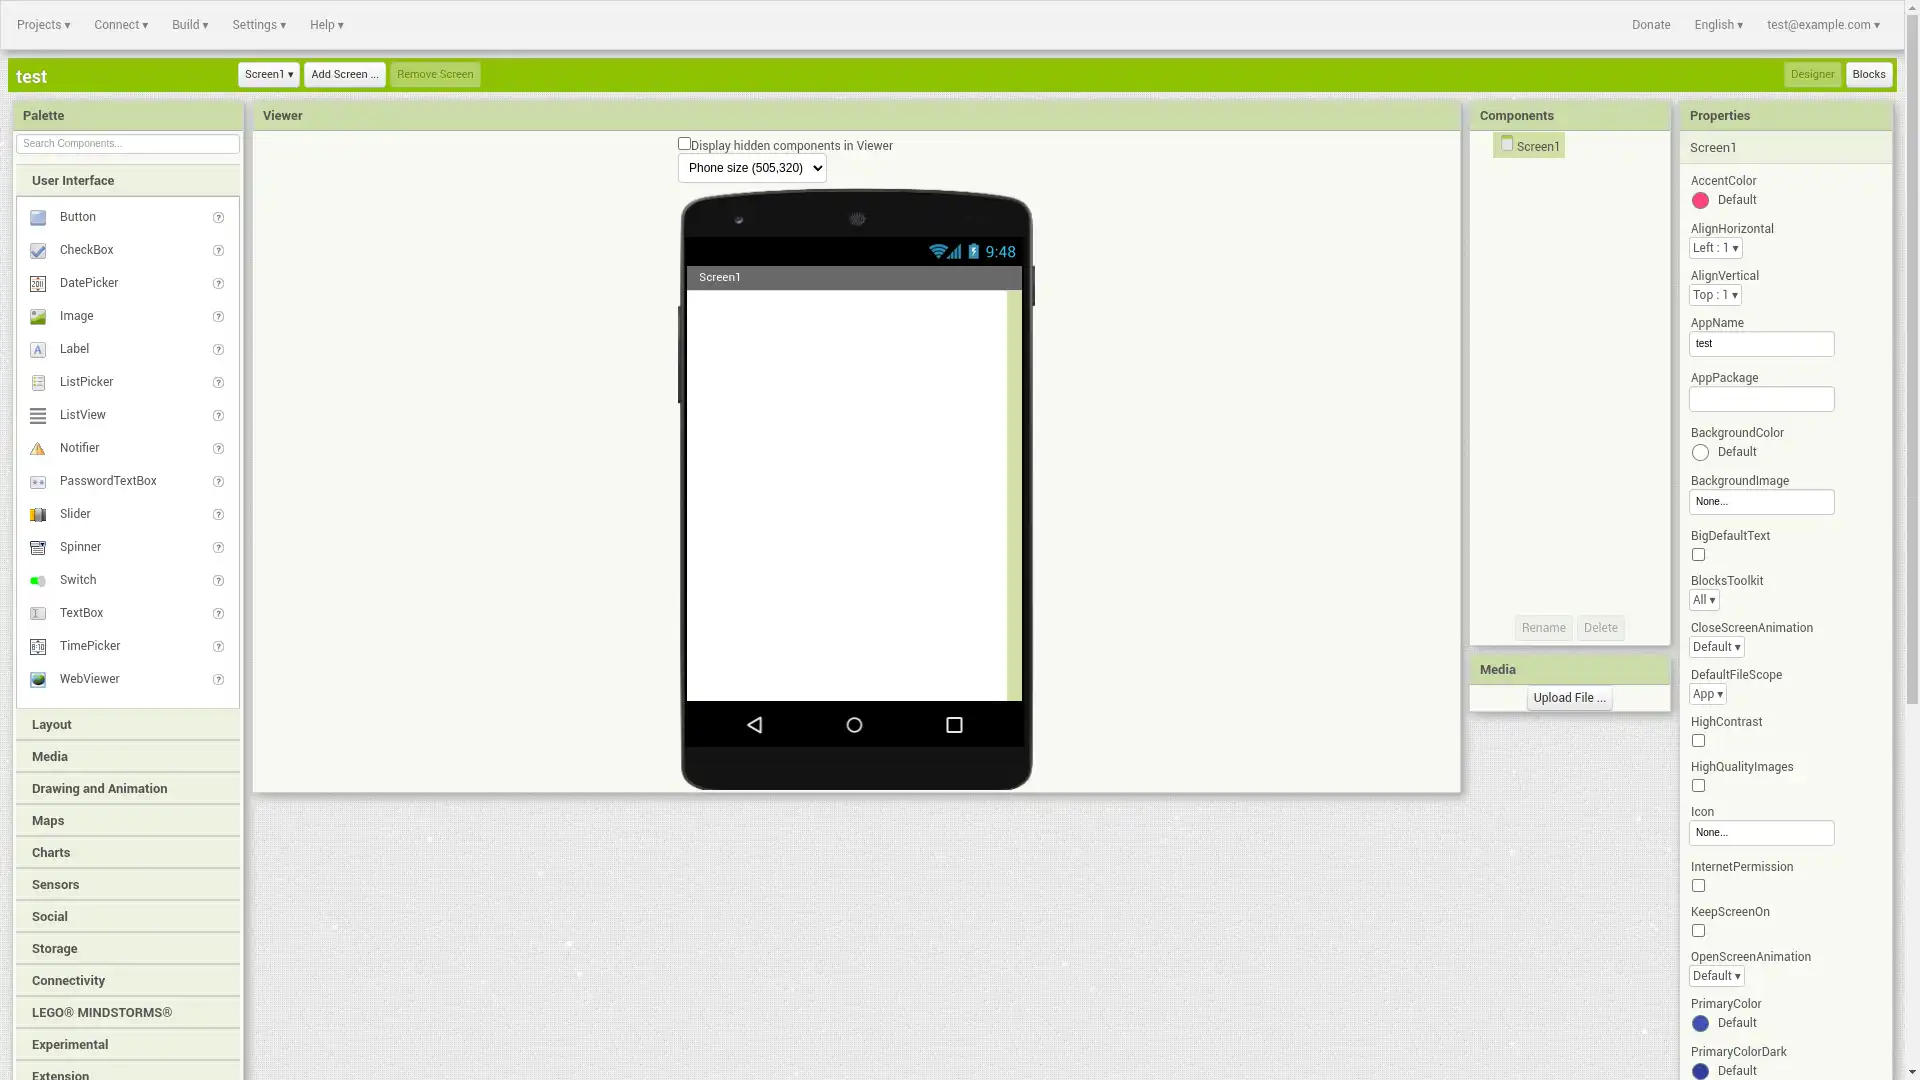The image size is (1920, 1080).
Task: Switch to the Blocks editor tab
Action: [1869, 74]
